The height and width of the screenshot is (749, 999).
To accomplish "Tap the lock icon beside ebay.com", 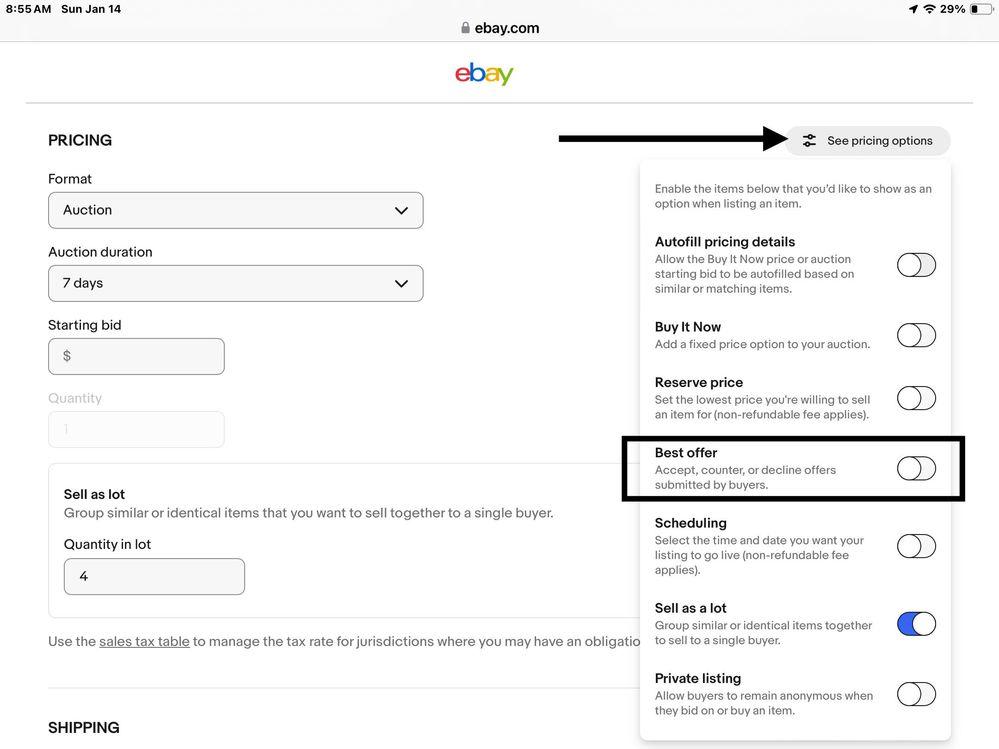I will pos(465,28).
